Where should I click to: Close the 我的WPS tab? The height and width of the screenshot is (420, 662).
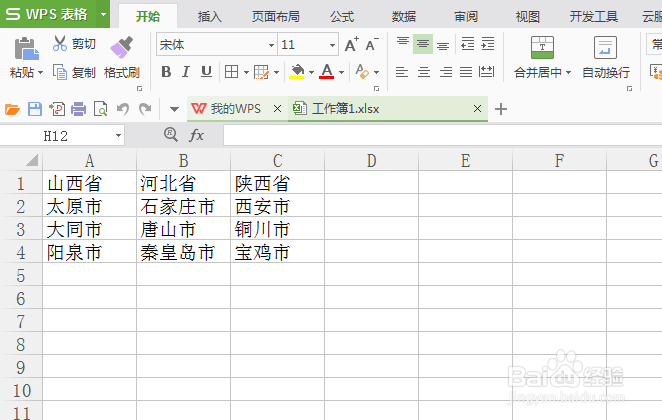click(x=277, y=109)
